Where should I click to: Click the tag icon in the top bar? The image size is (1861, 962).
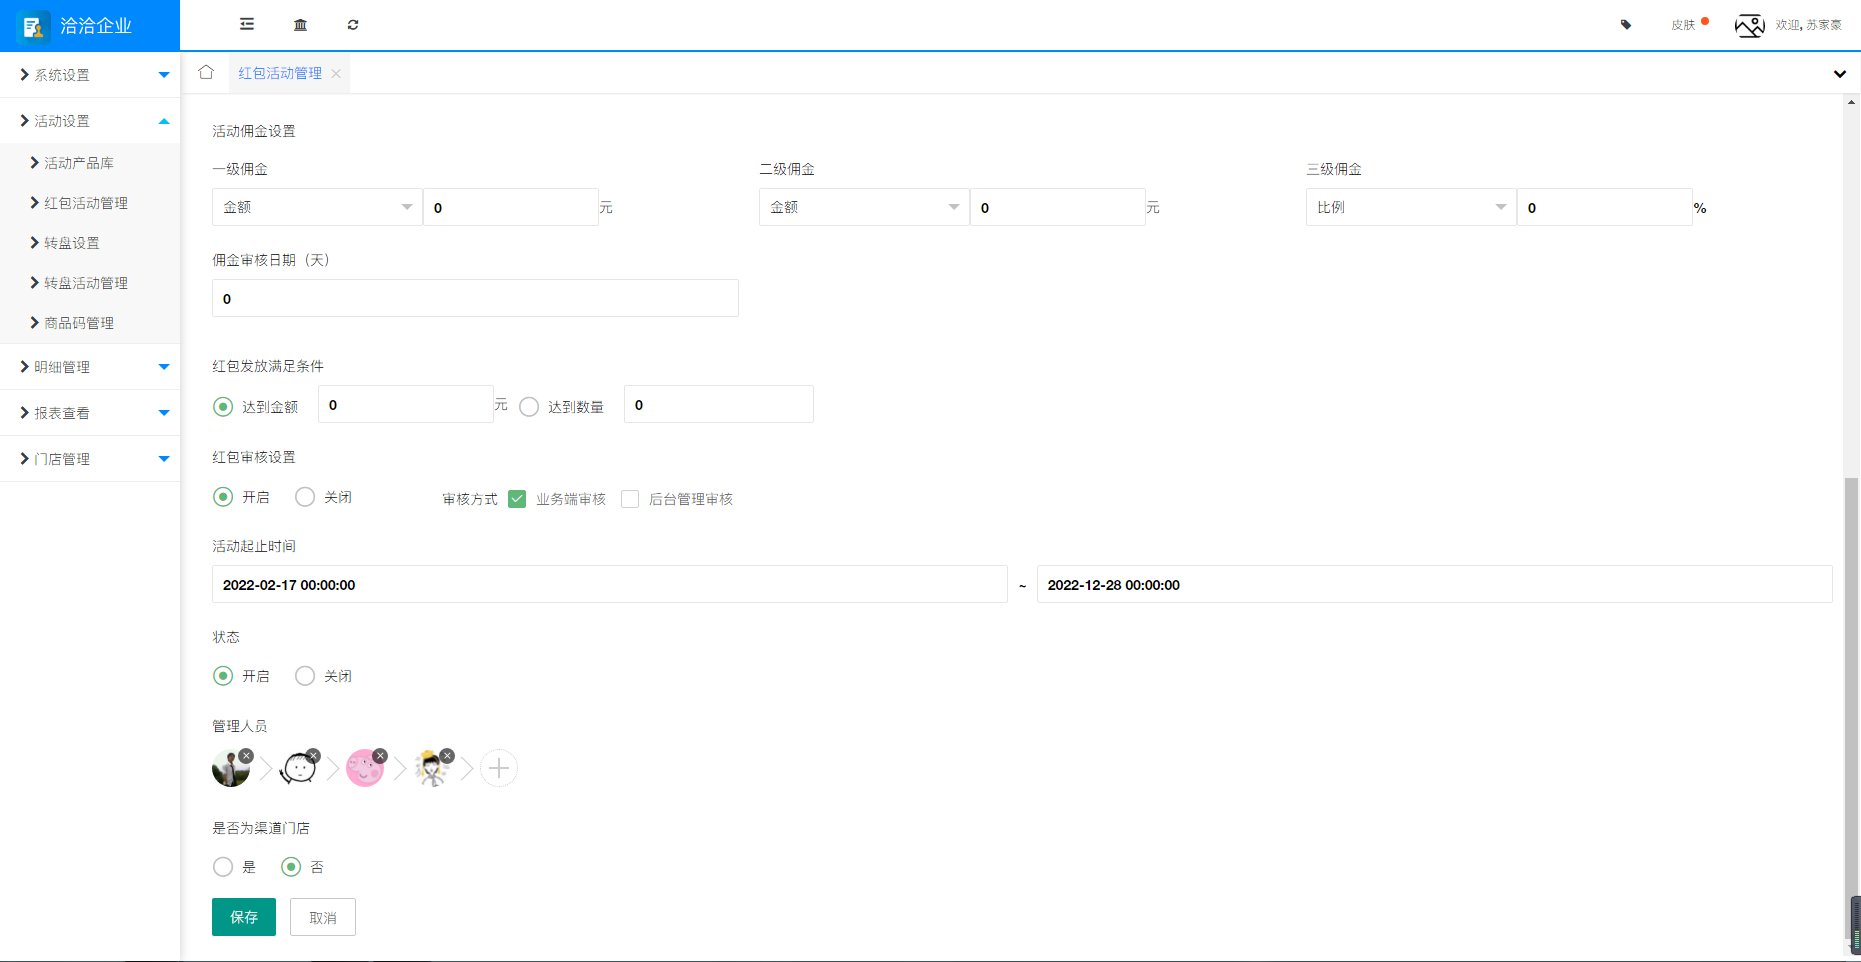[x=1625, y=24]
